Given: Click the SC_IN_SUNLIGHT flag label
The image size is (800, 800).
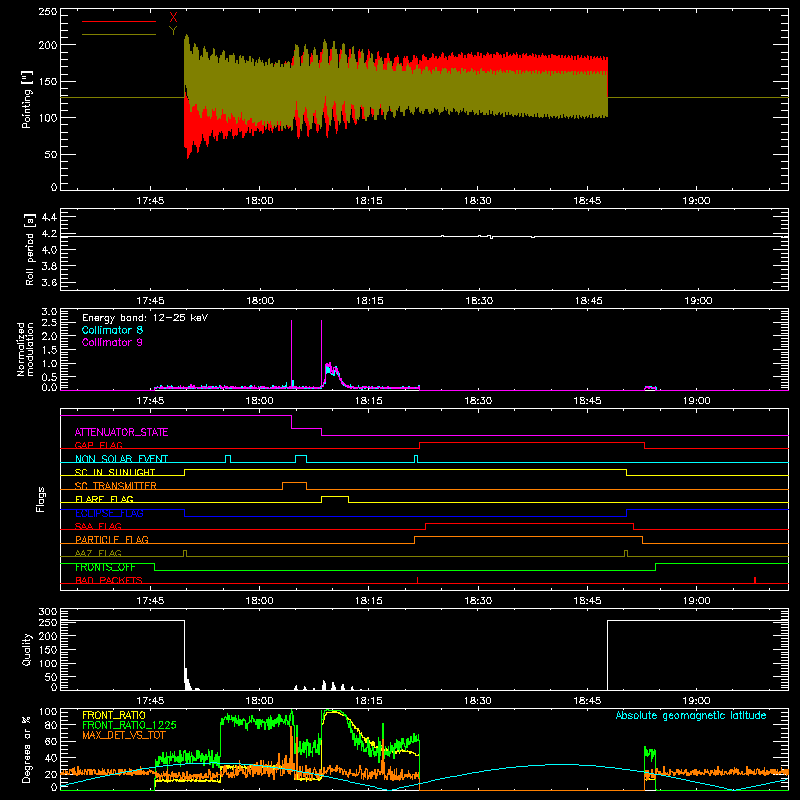Looking at the screenshot, I should [x=115, y=472].
